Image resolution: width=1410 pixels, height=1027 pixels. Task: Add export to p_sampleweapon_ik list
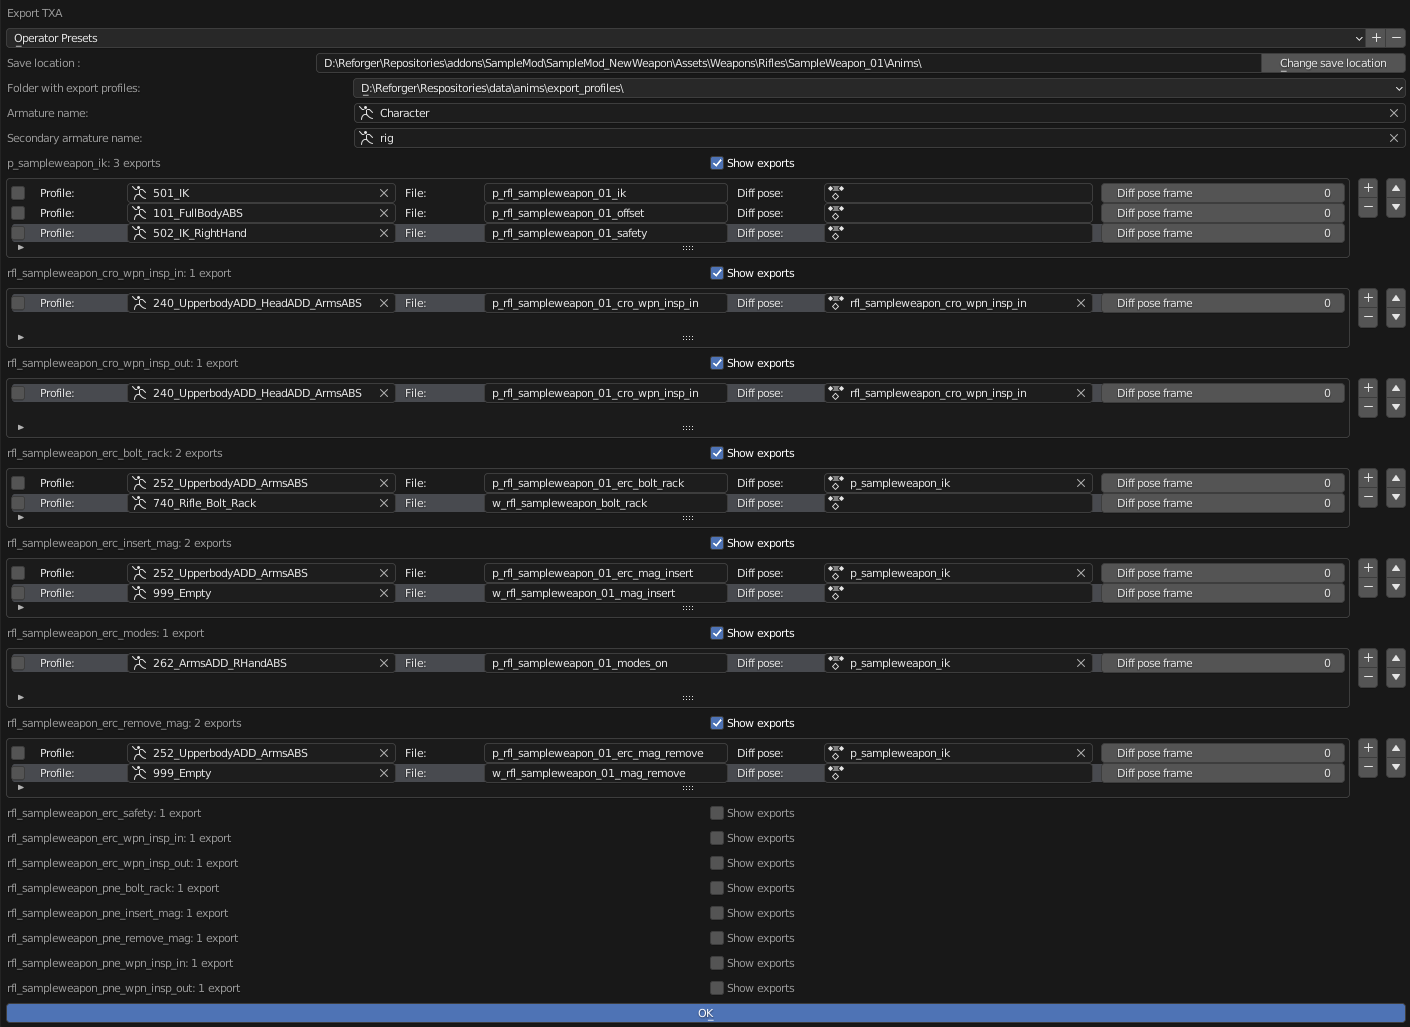tap(1368, 188)
